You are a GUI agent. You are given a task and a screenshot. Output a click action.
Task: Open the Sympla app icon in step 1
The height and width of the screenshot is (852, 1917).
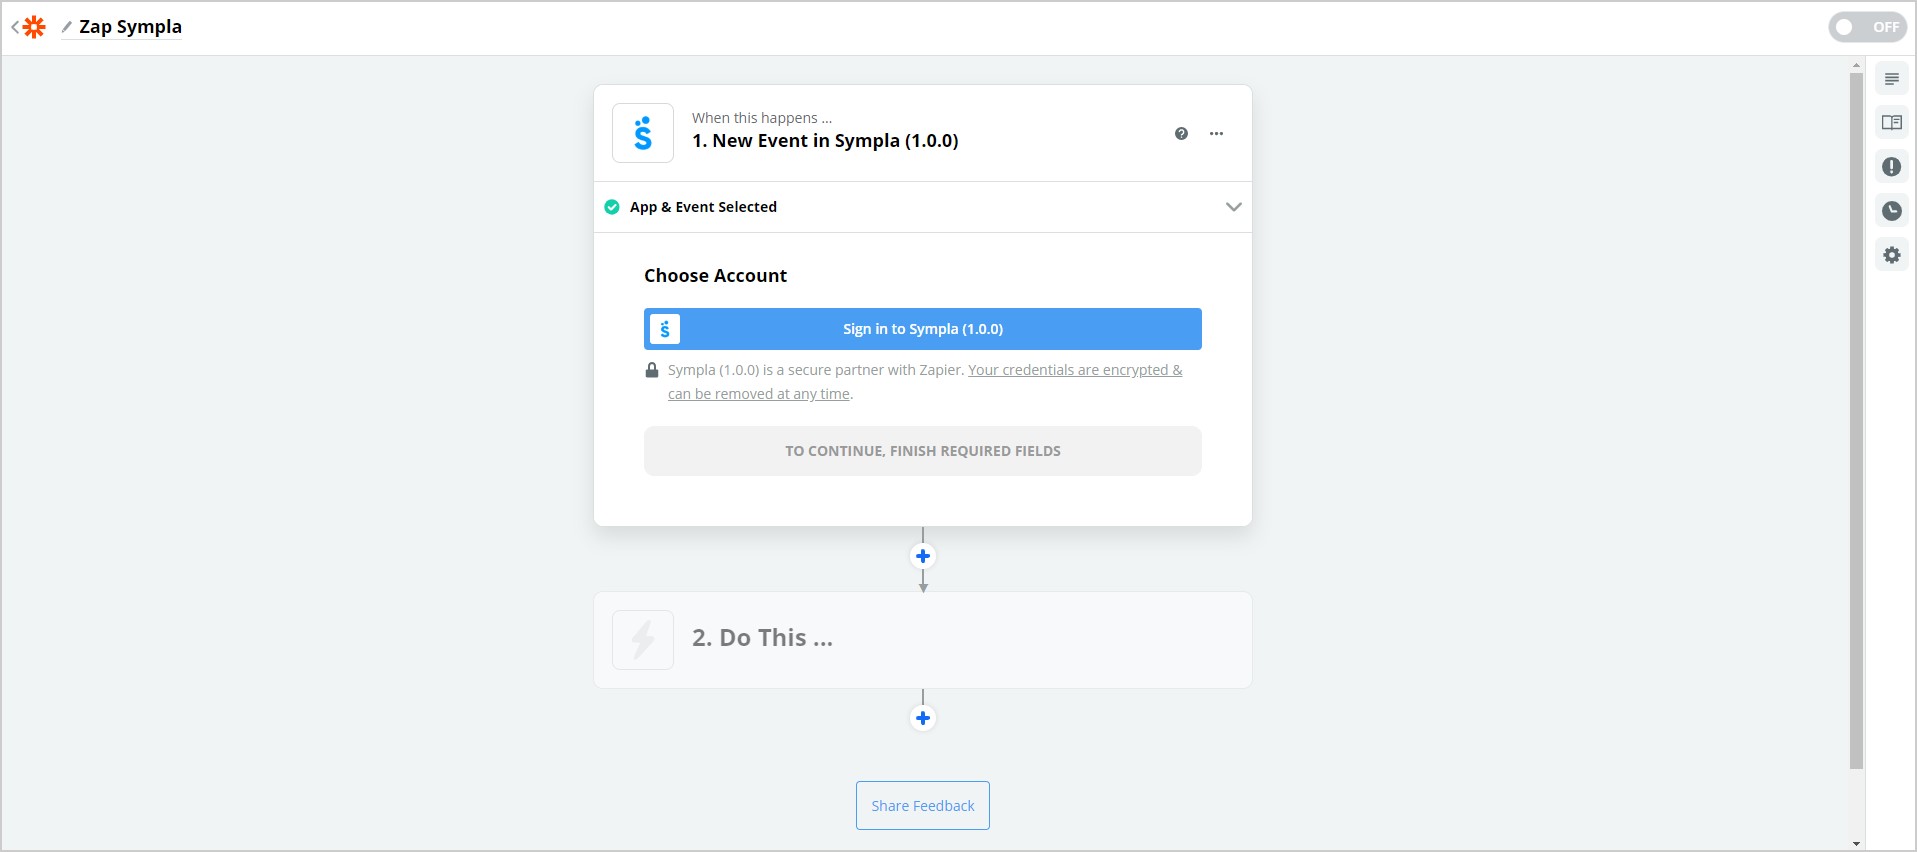click(x=643, y=133)
